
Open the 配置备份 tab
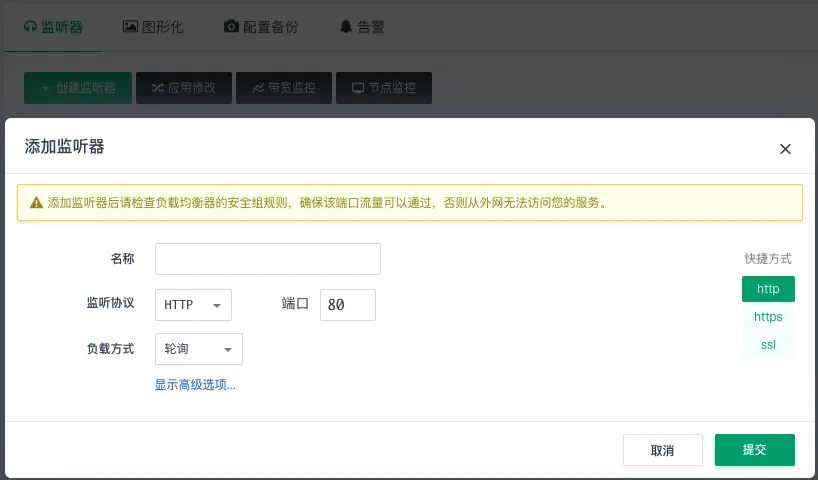(260, 27)
